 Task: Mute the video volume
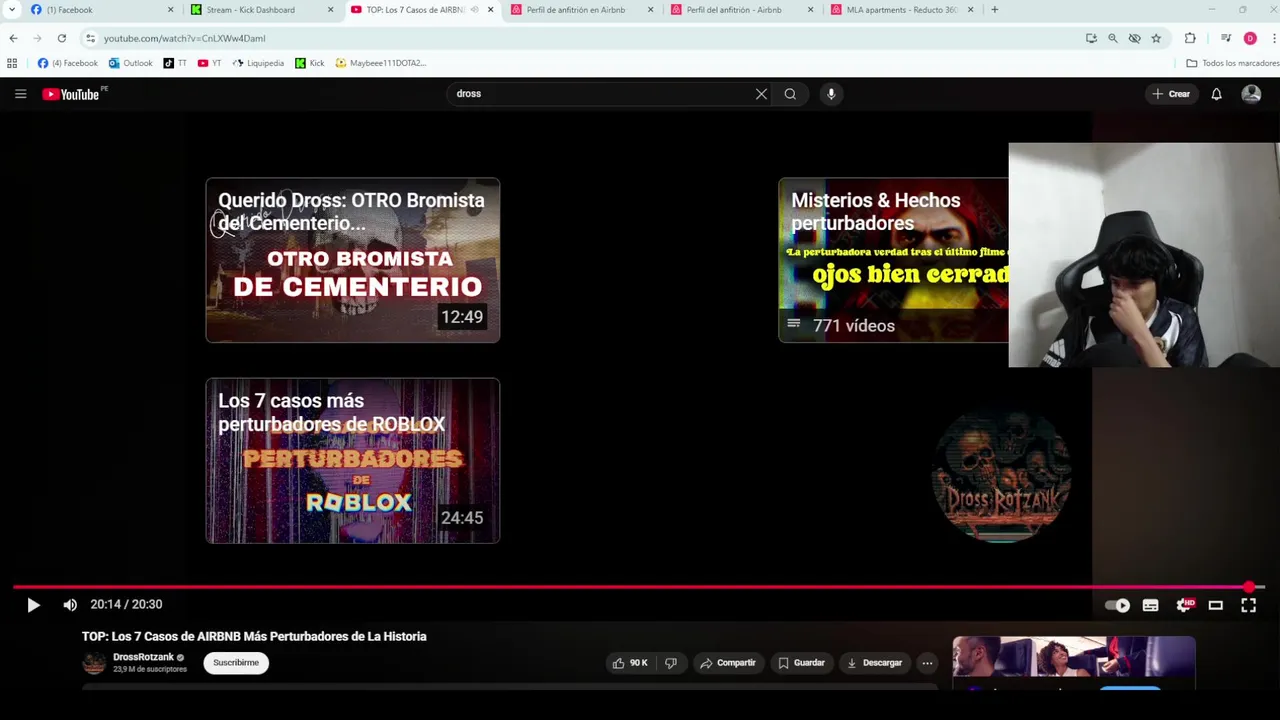[70, 605]
